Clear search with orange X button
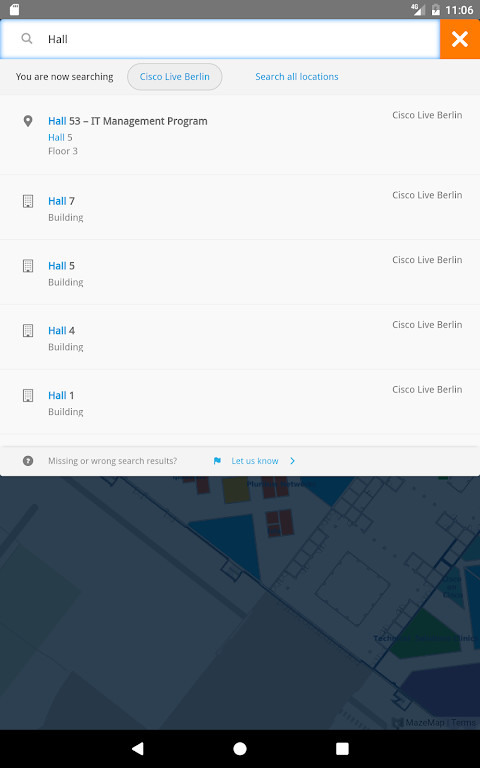The width and height of the screenshot is (480, 768). (x=460, y=39)
